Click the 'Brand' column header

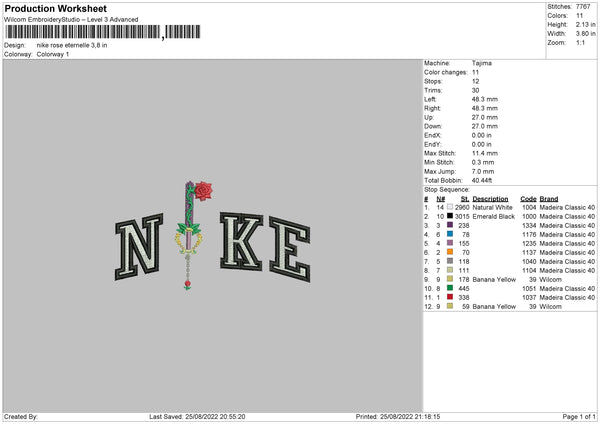coord(549,199)
